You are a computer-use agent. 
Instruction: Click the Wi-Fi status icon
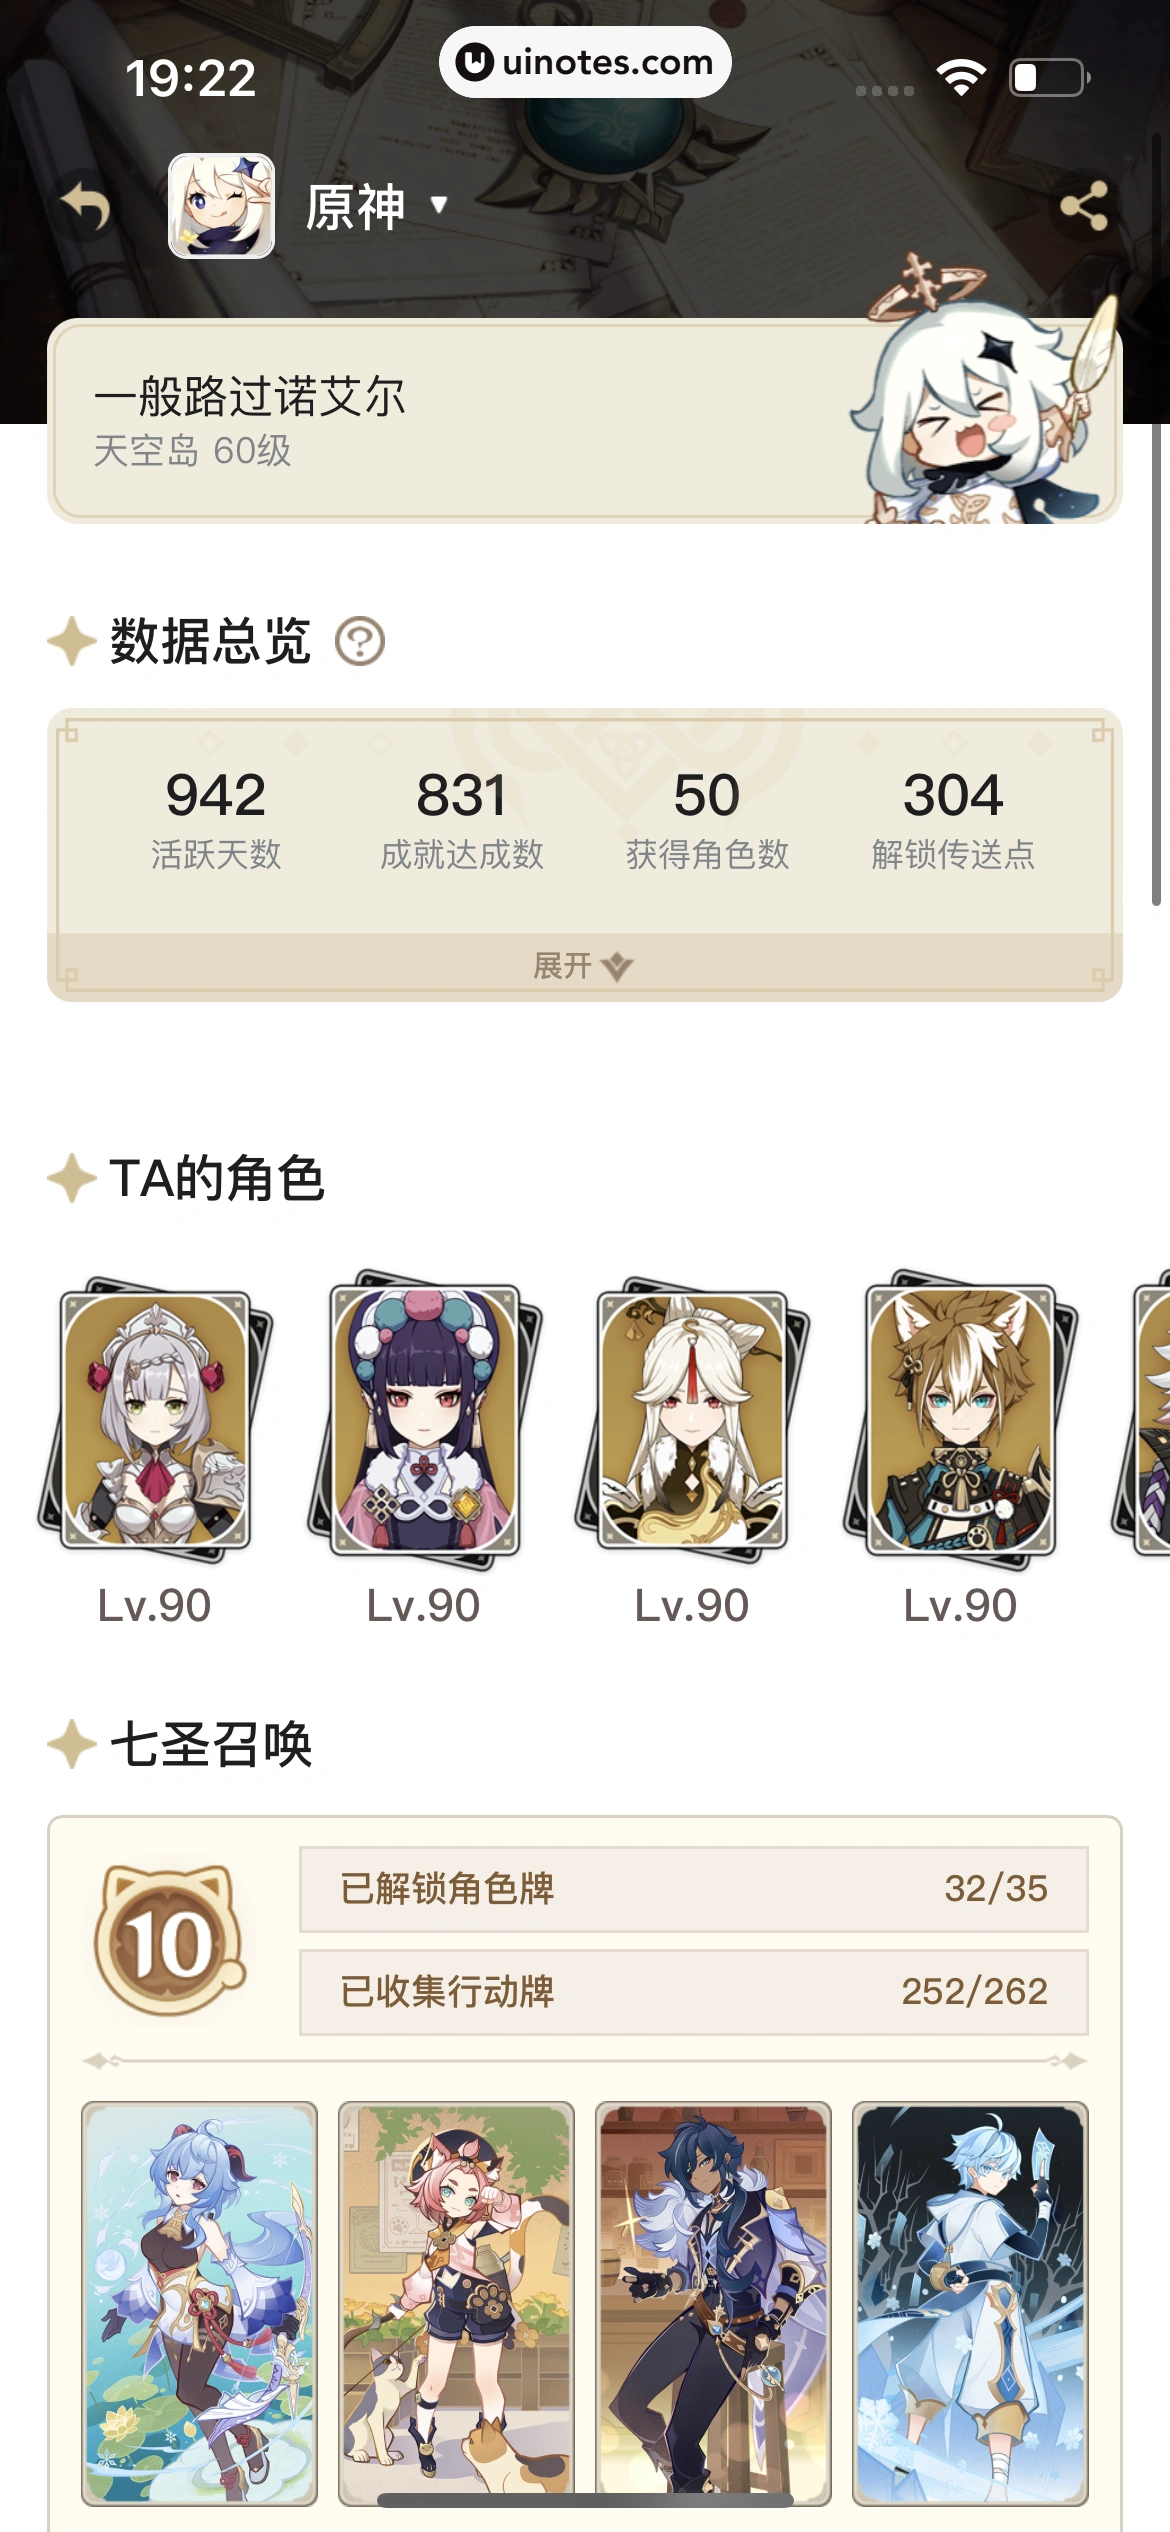tap(961, 78)
